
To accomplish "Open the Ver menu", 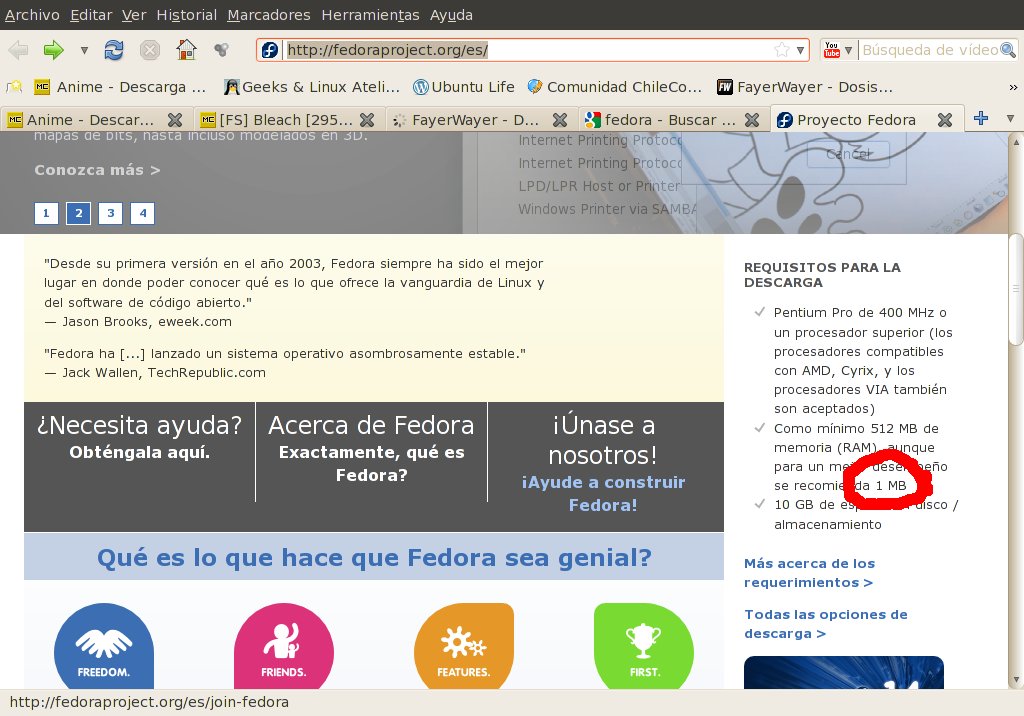I will click(134, 14).
